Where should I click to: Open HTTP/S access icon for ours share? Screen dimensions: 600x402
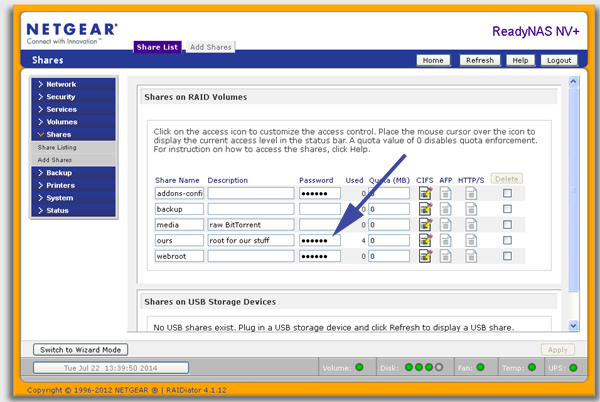[471, 241]
